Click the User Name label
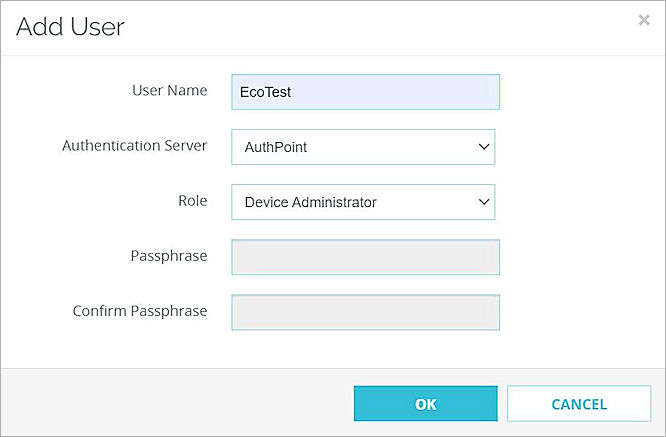 coord(169,91)
